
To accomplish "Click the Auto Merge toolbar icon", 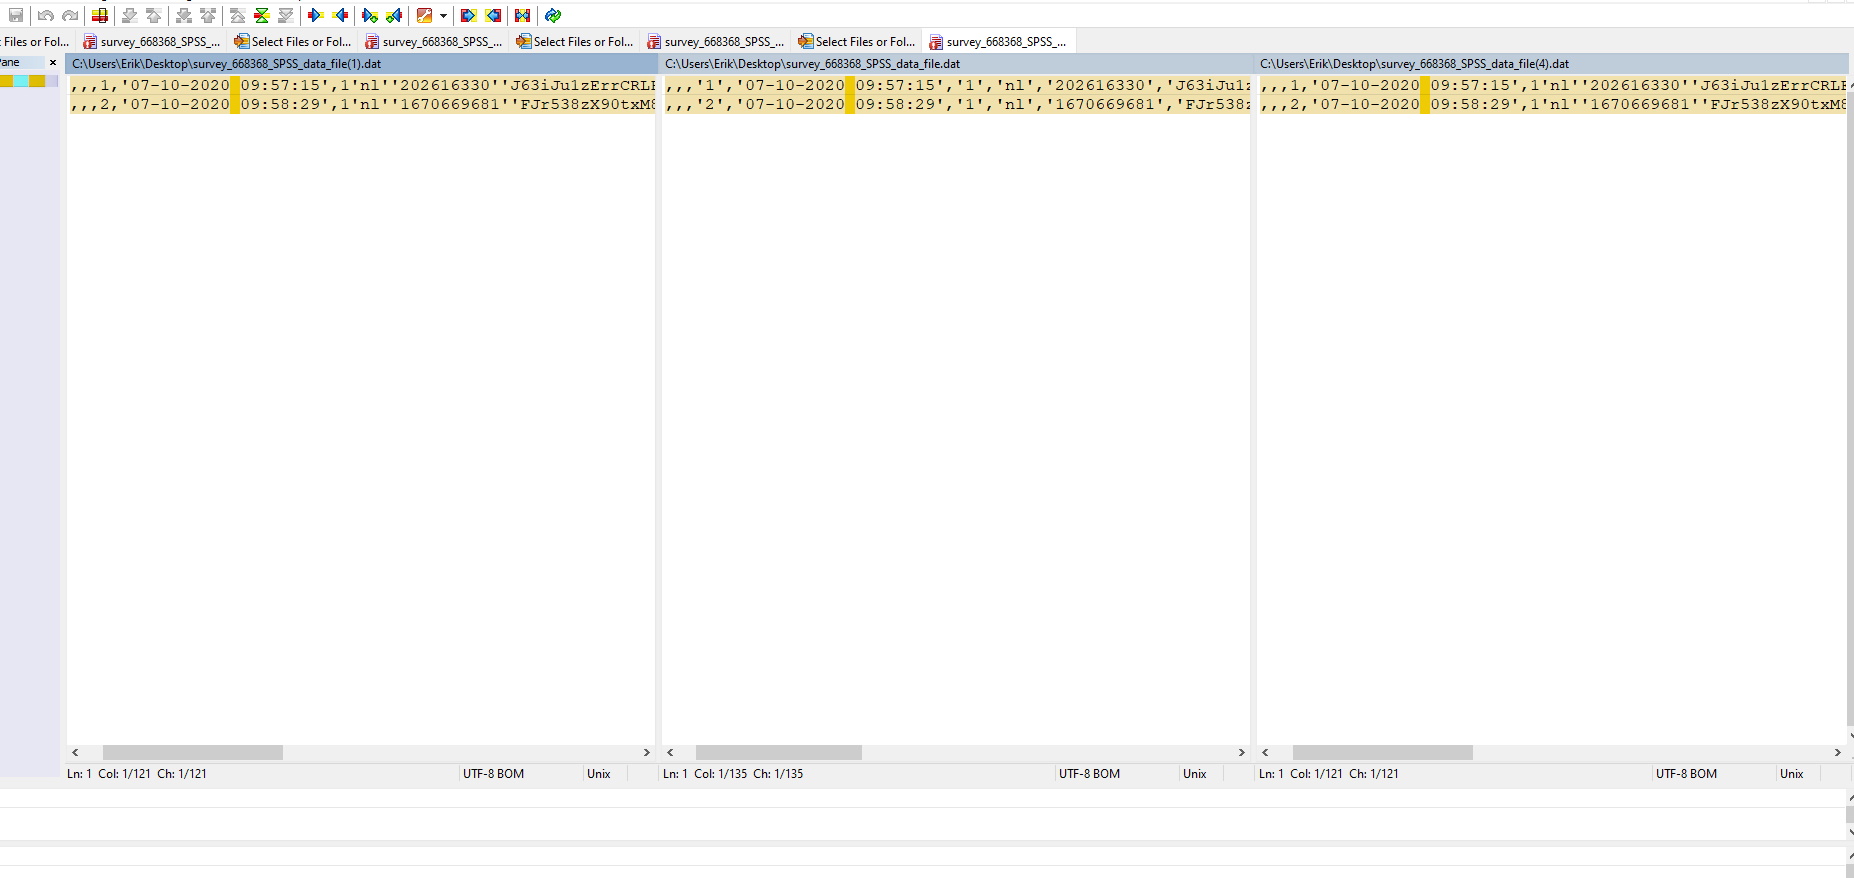I will pos(522,15).
